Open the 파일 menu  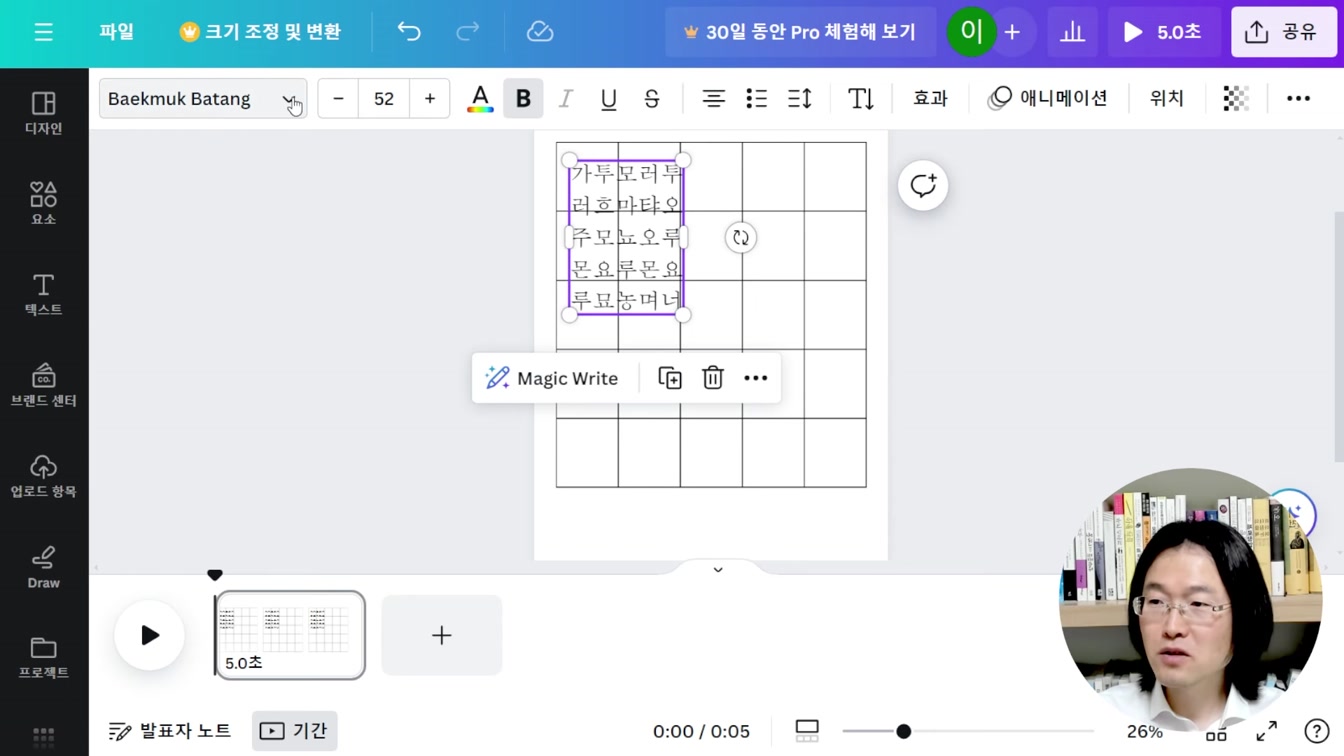116,32
